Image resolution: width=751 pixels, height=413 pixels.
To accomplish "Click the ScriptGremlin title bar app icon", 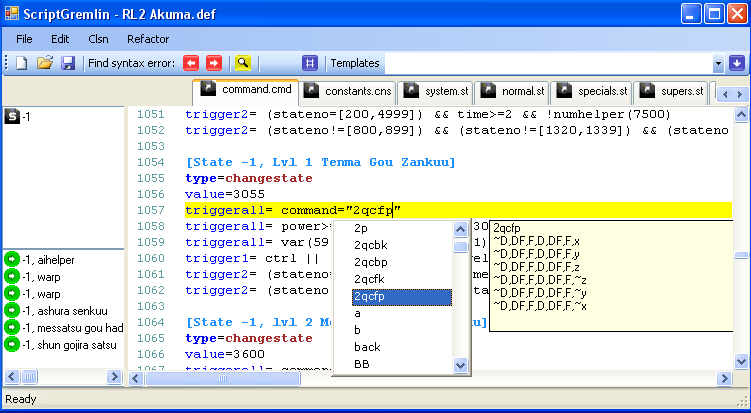I will point(11,13).
